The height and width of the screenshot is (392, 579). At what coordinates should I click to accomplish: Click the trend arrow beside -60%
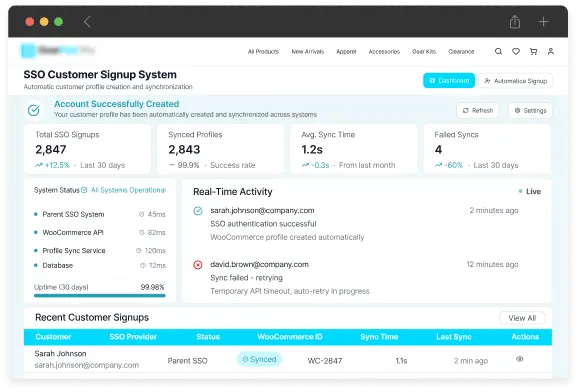tap(438, 165)
